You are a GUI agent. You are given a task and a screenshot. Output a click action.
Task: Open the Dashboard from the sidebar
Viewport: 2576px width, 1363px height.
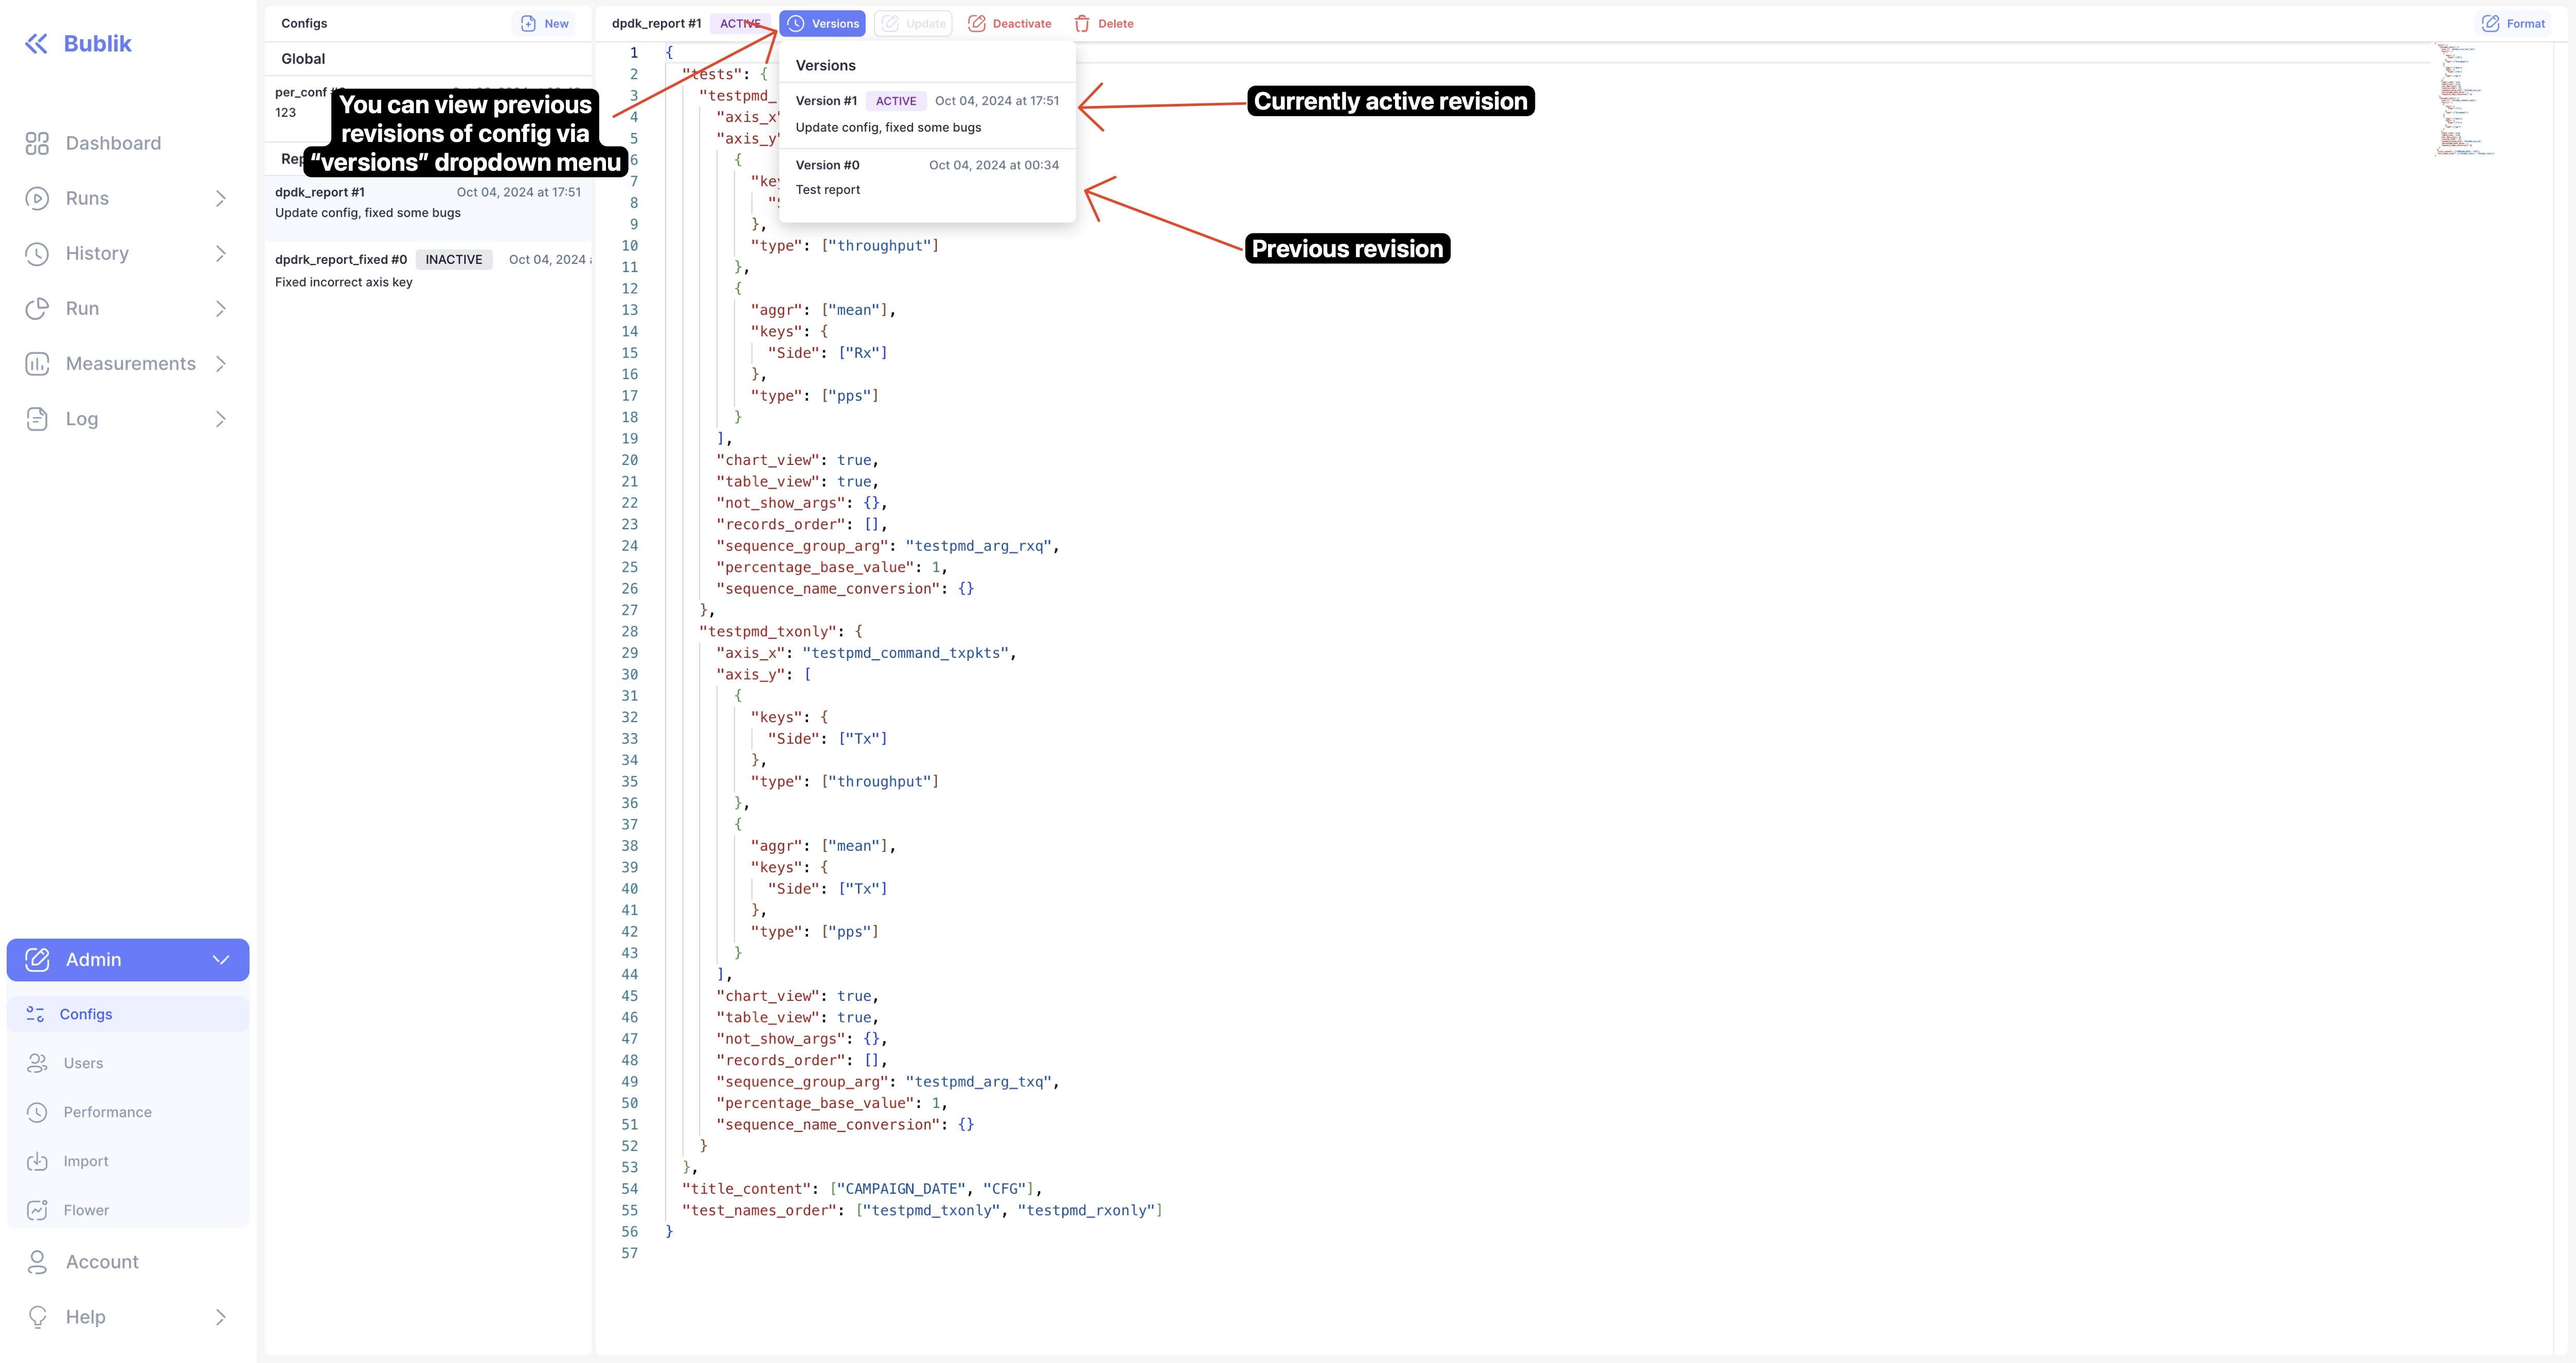[x=113, y=143]
